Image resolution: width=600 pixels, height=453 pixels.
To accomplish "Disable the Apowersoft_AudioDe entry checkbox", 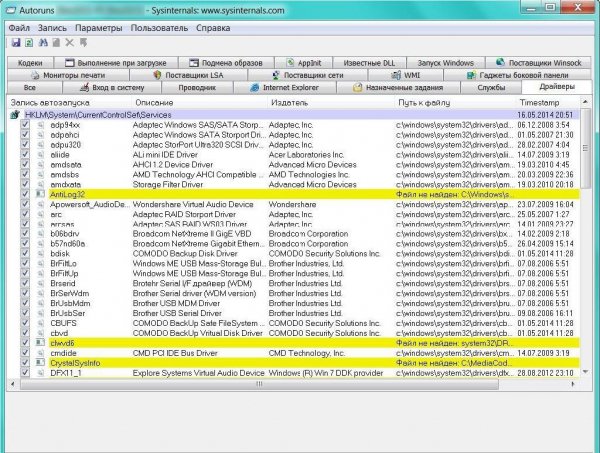I will pos(25,204).
